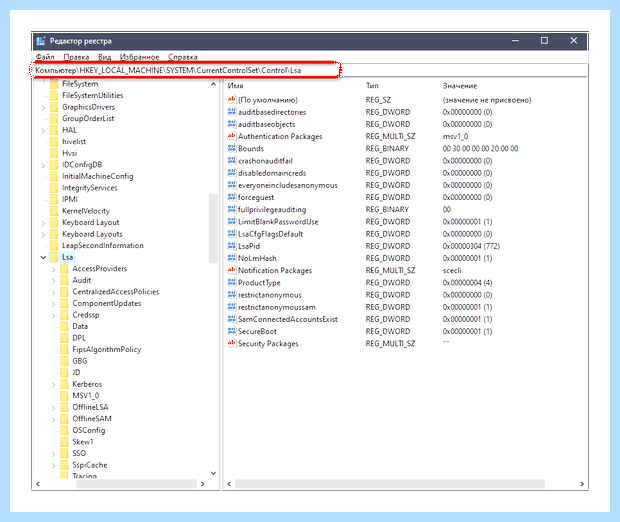
Task: Click the (По умолчанию) default value icon
Action: tap(232, 100)
